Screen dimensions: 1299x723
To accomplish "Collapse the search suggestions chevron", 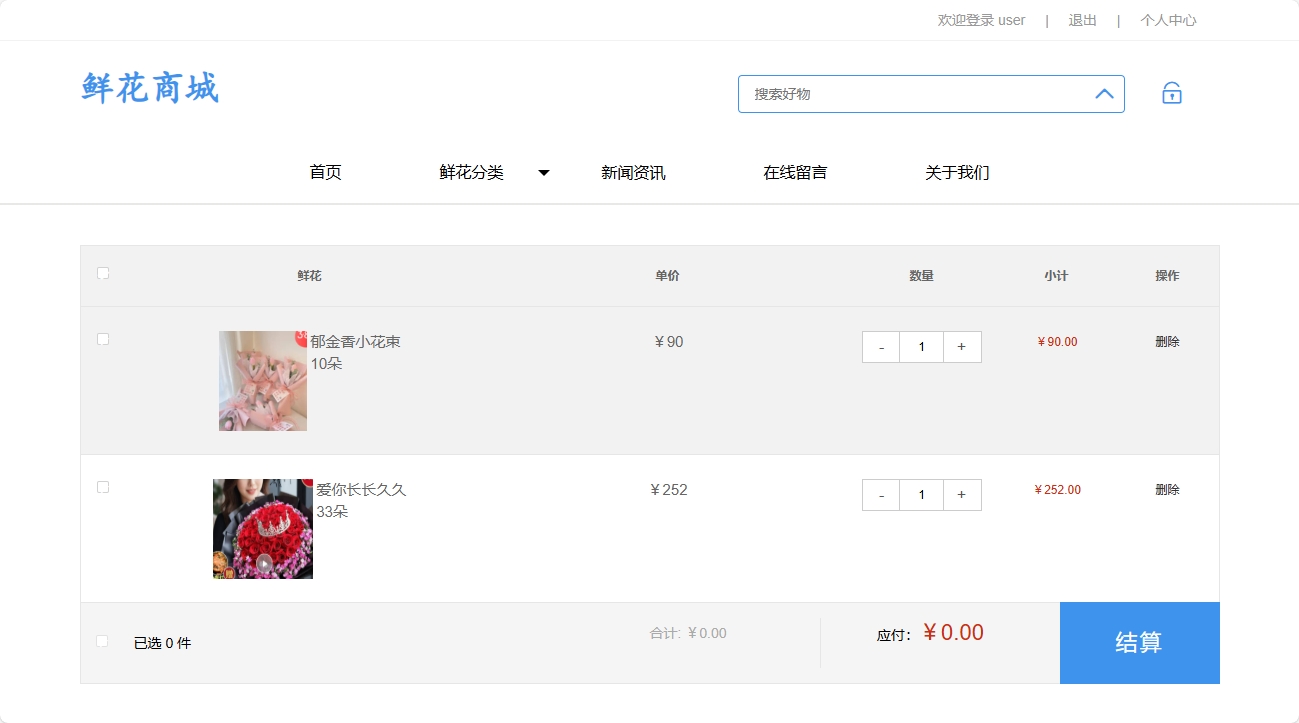I will (x=1104, y=93).
